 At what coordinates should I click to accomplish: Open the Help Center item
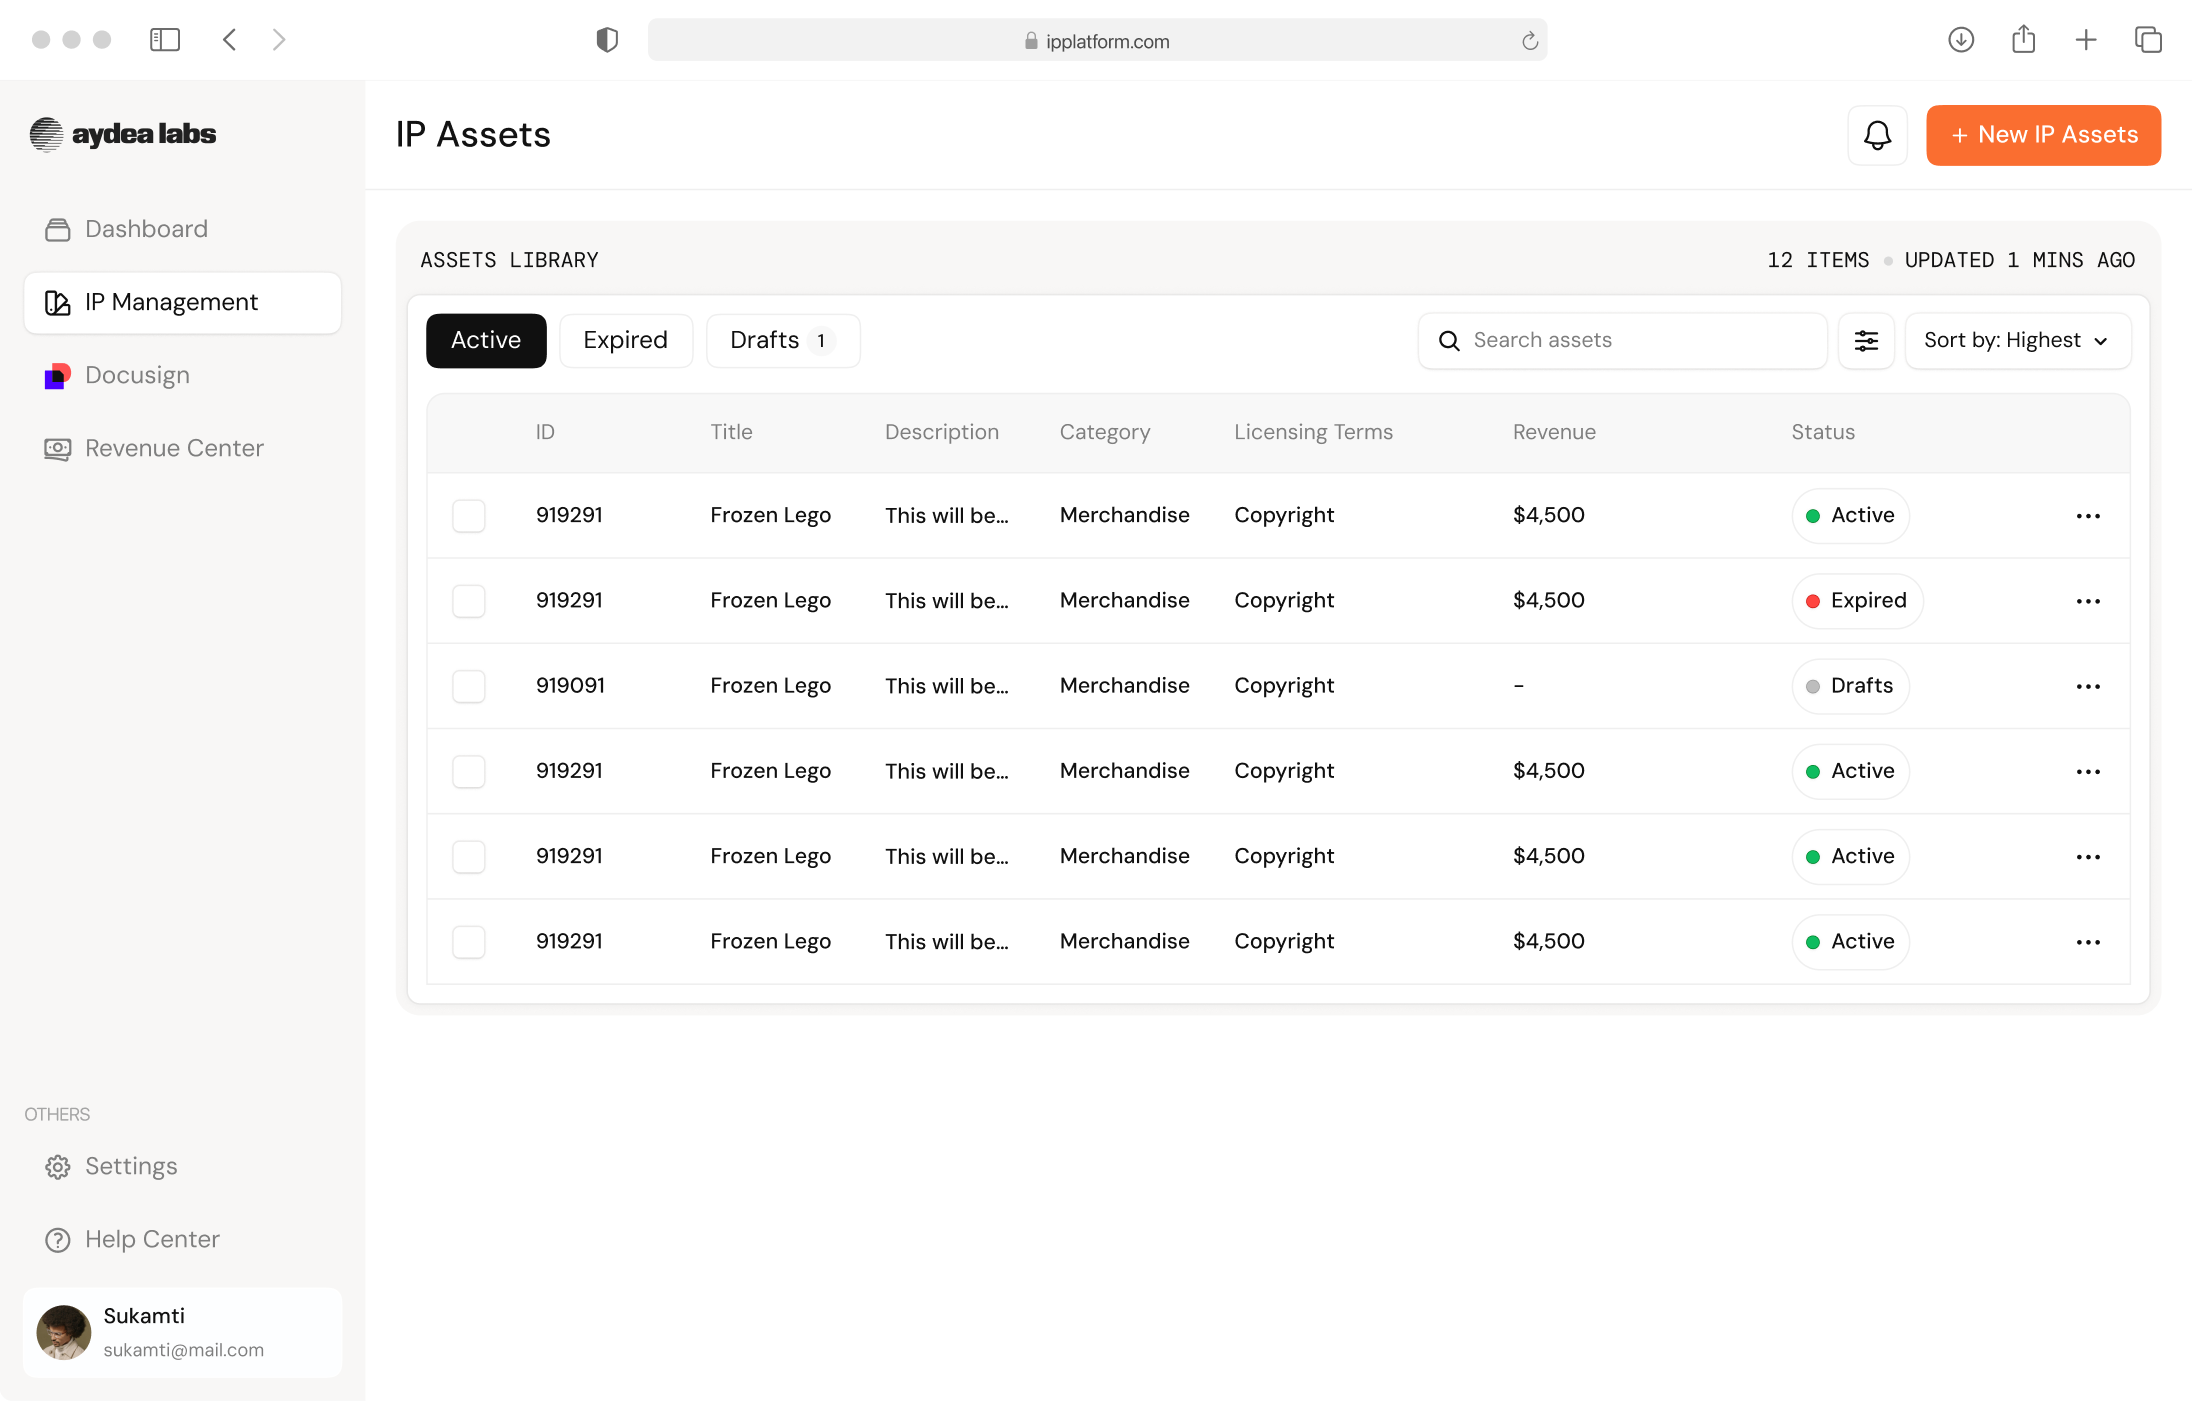(x=151, y=1239)
